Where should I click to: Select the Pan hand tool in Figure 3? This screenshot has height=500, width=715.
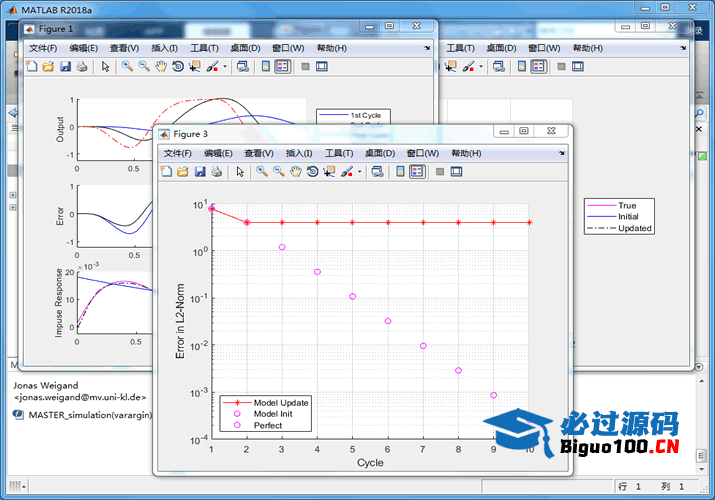[295, 172]
